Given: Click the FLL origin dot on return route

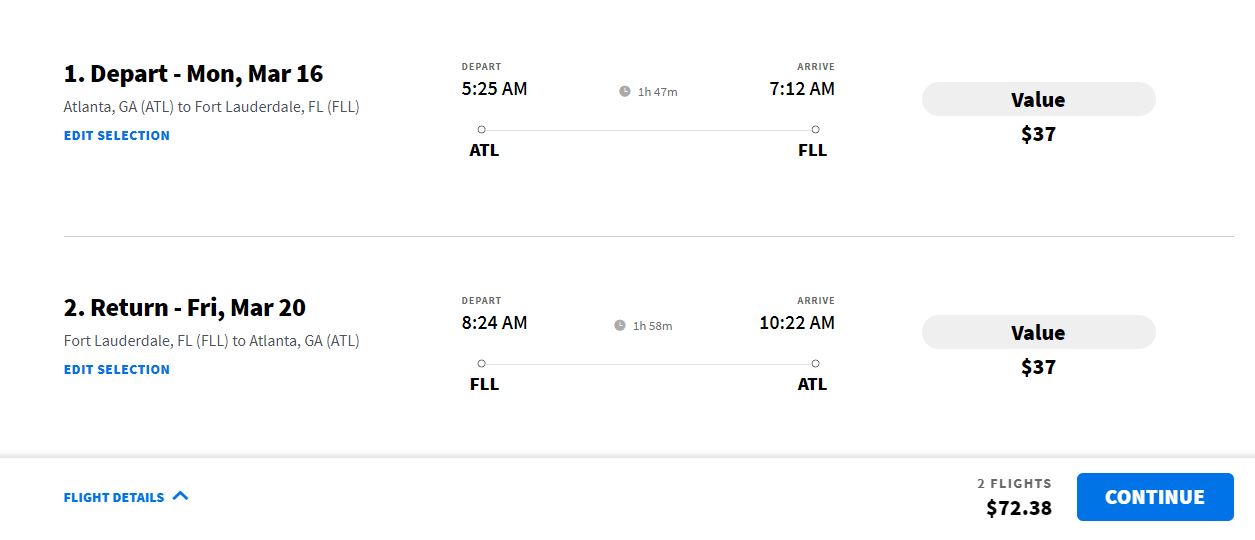Looking at the screenshot, I should tap(482, 363).
